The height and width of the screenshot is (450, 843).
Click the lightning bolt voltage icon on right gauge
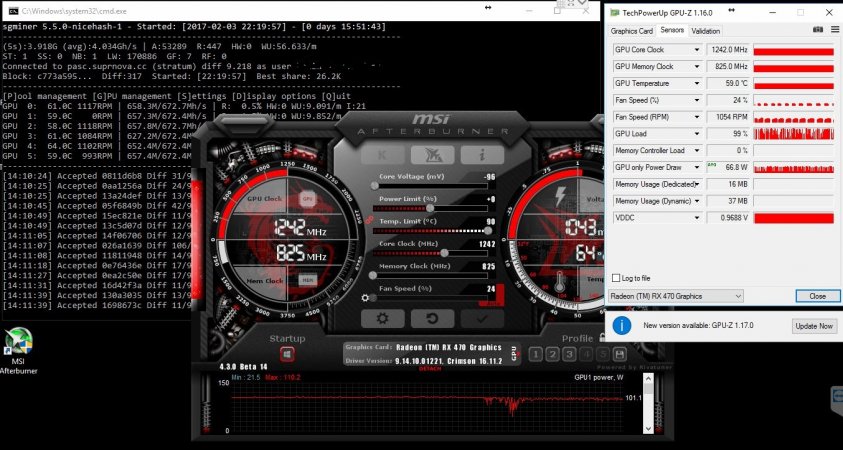[561, 196]
